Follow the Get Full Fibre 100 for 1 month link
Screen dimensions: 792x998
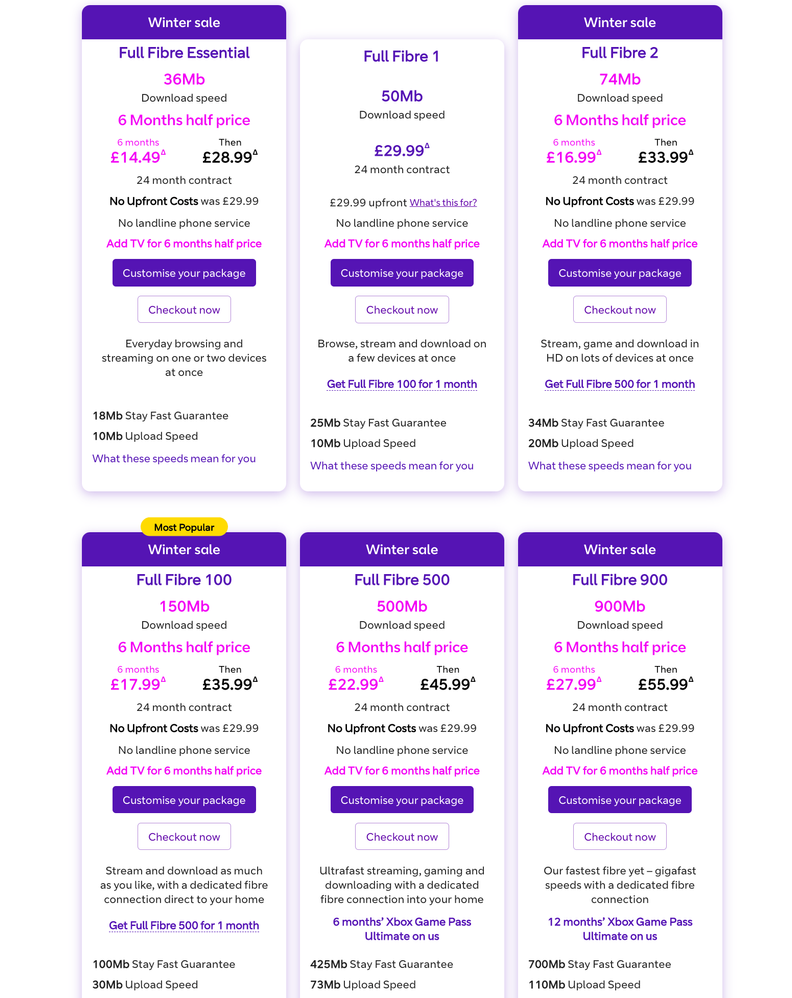click(402, 384)
